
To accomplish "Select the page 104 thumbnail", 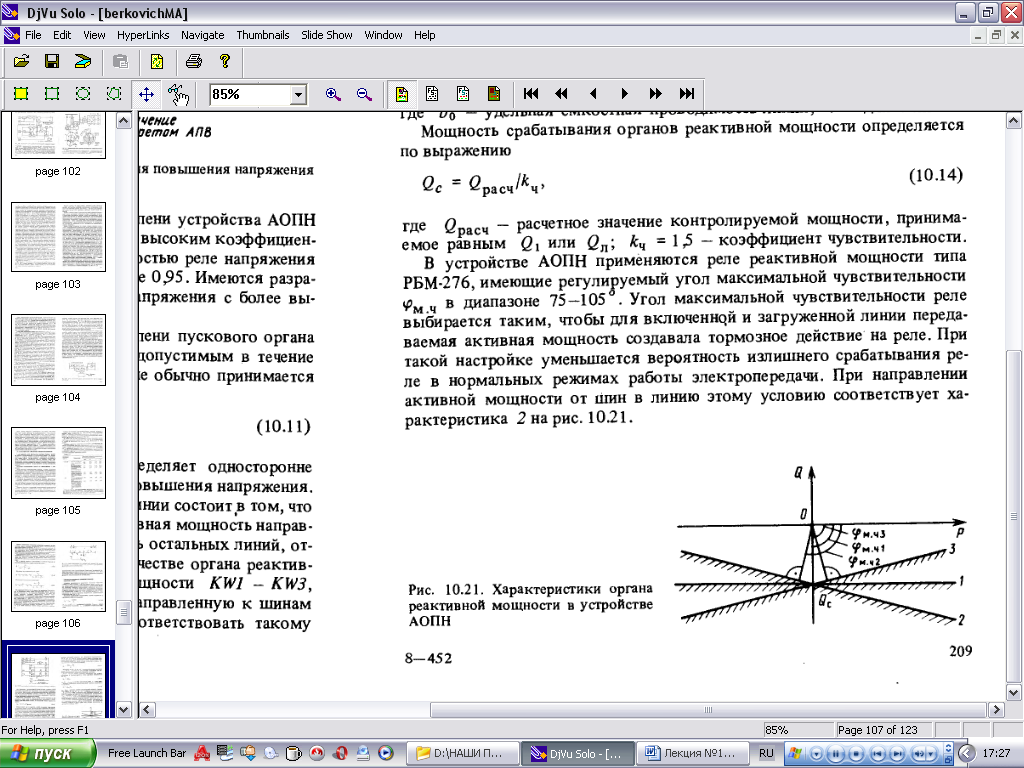I will (x=58, y=350).
